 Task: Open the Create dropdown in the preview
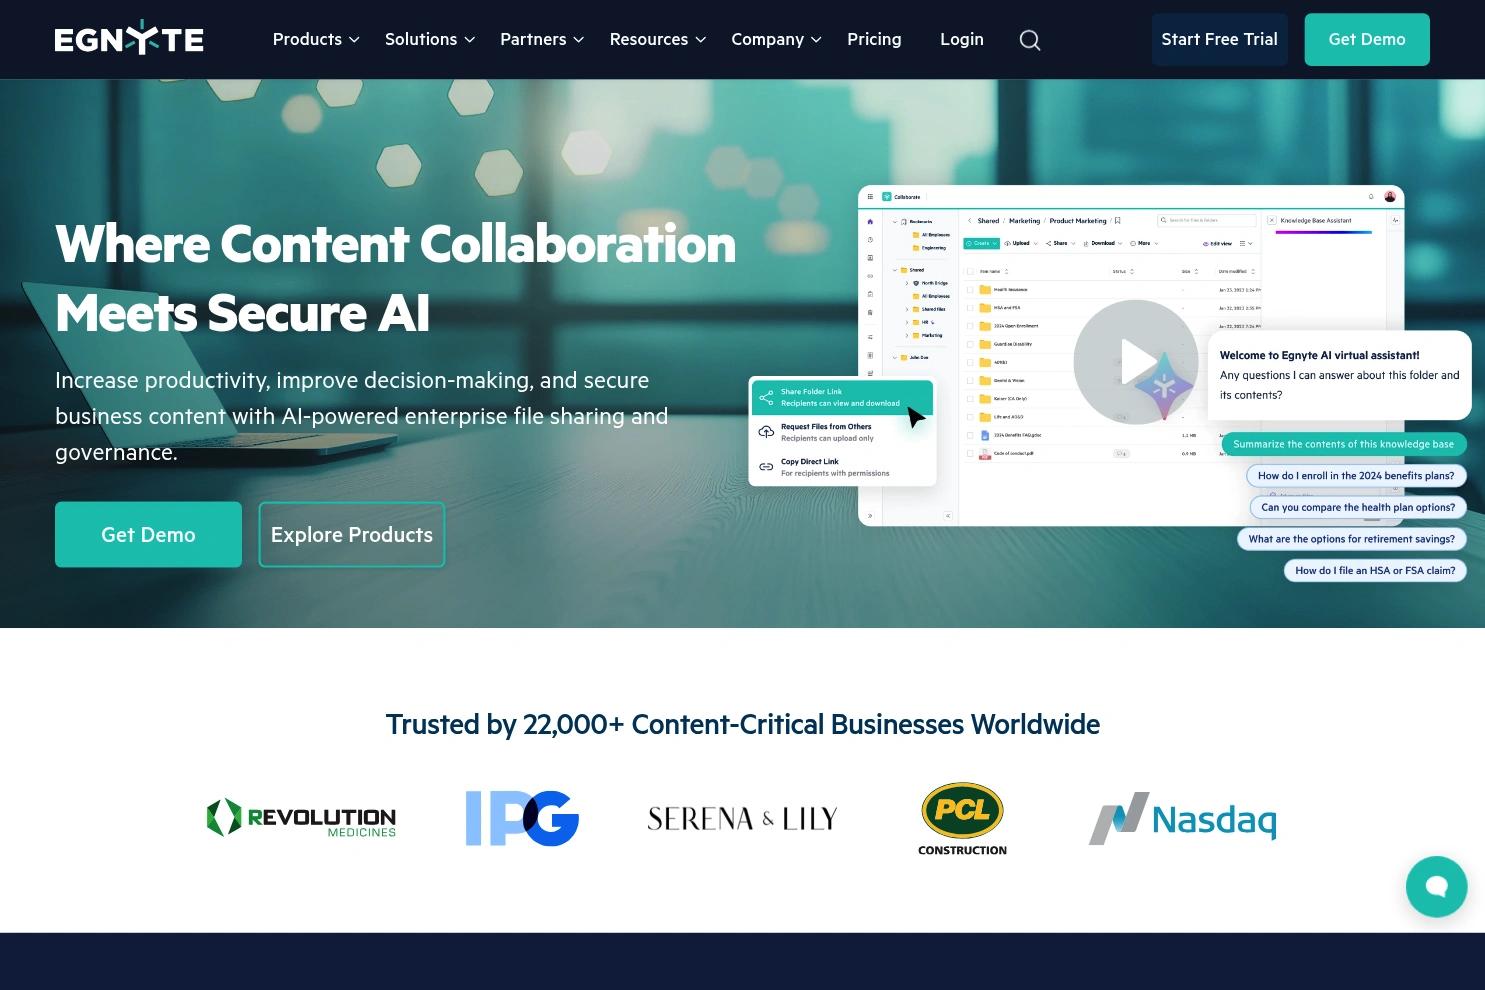981,243
